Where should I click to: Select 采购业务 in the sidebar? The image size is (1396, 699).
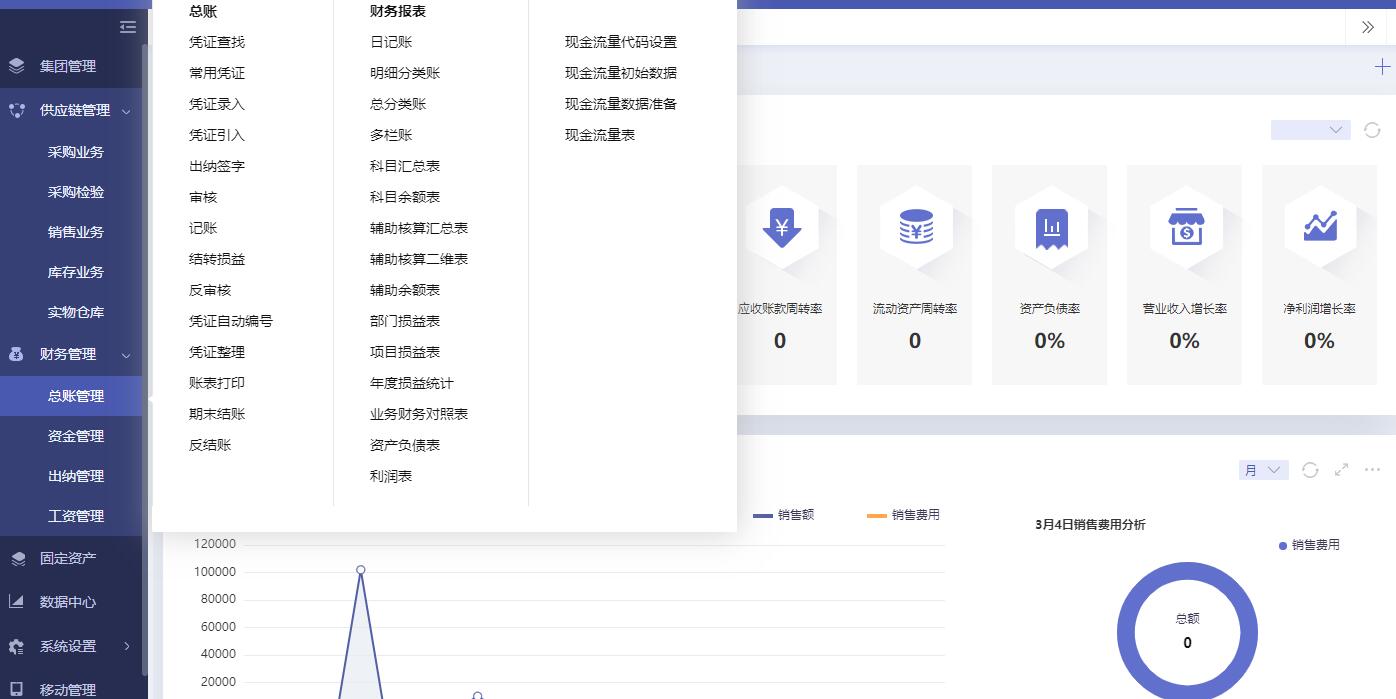(x=74, y=152)
